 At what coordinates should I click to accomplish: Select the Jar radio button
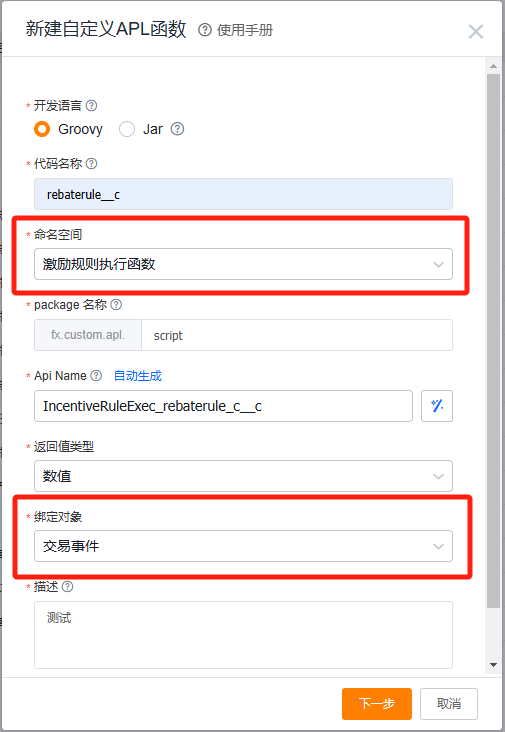coord(127,129)
